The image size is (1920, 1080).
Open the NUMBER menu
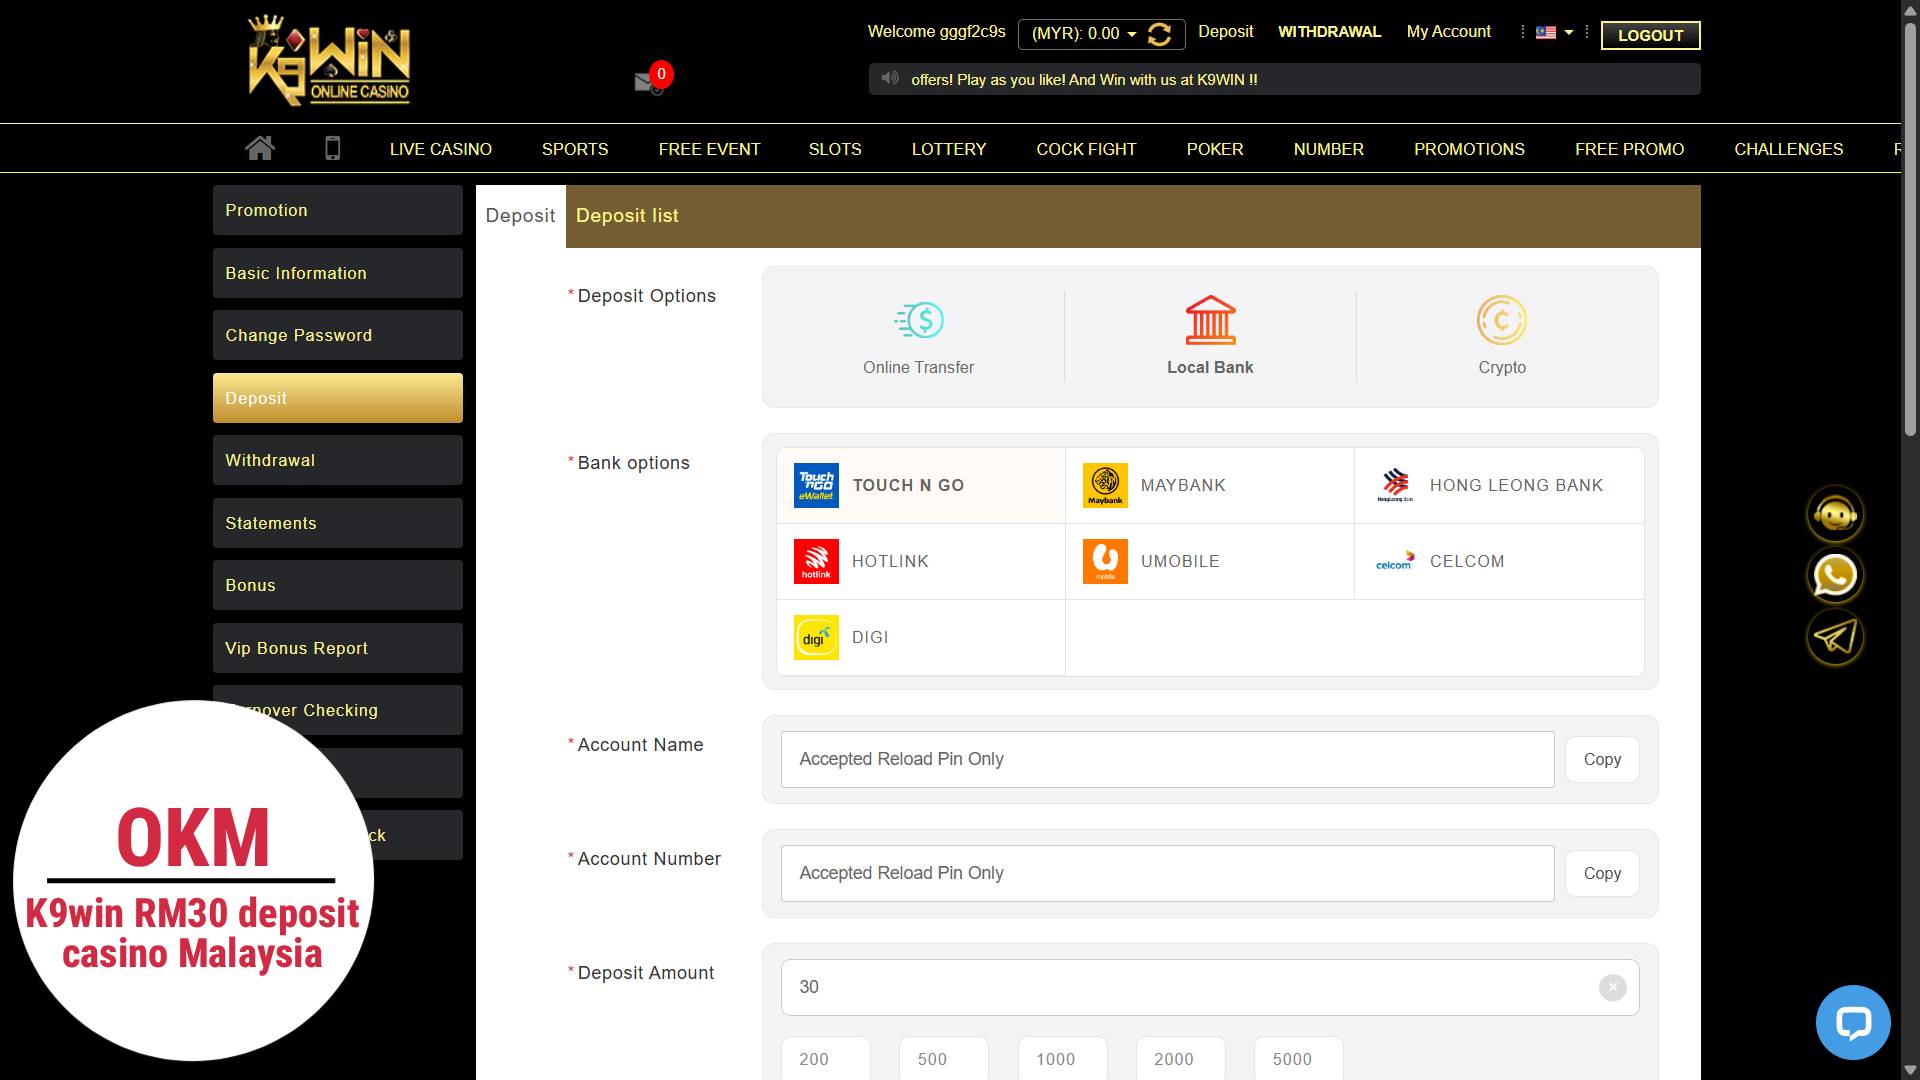[1328, 149]
